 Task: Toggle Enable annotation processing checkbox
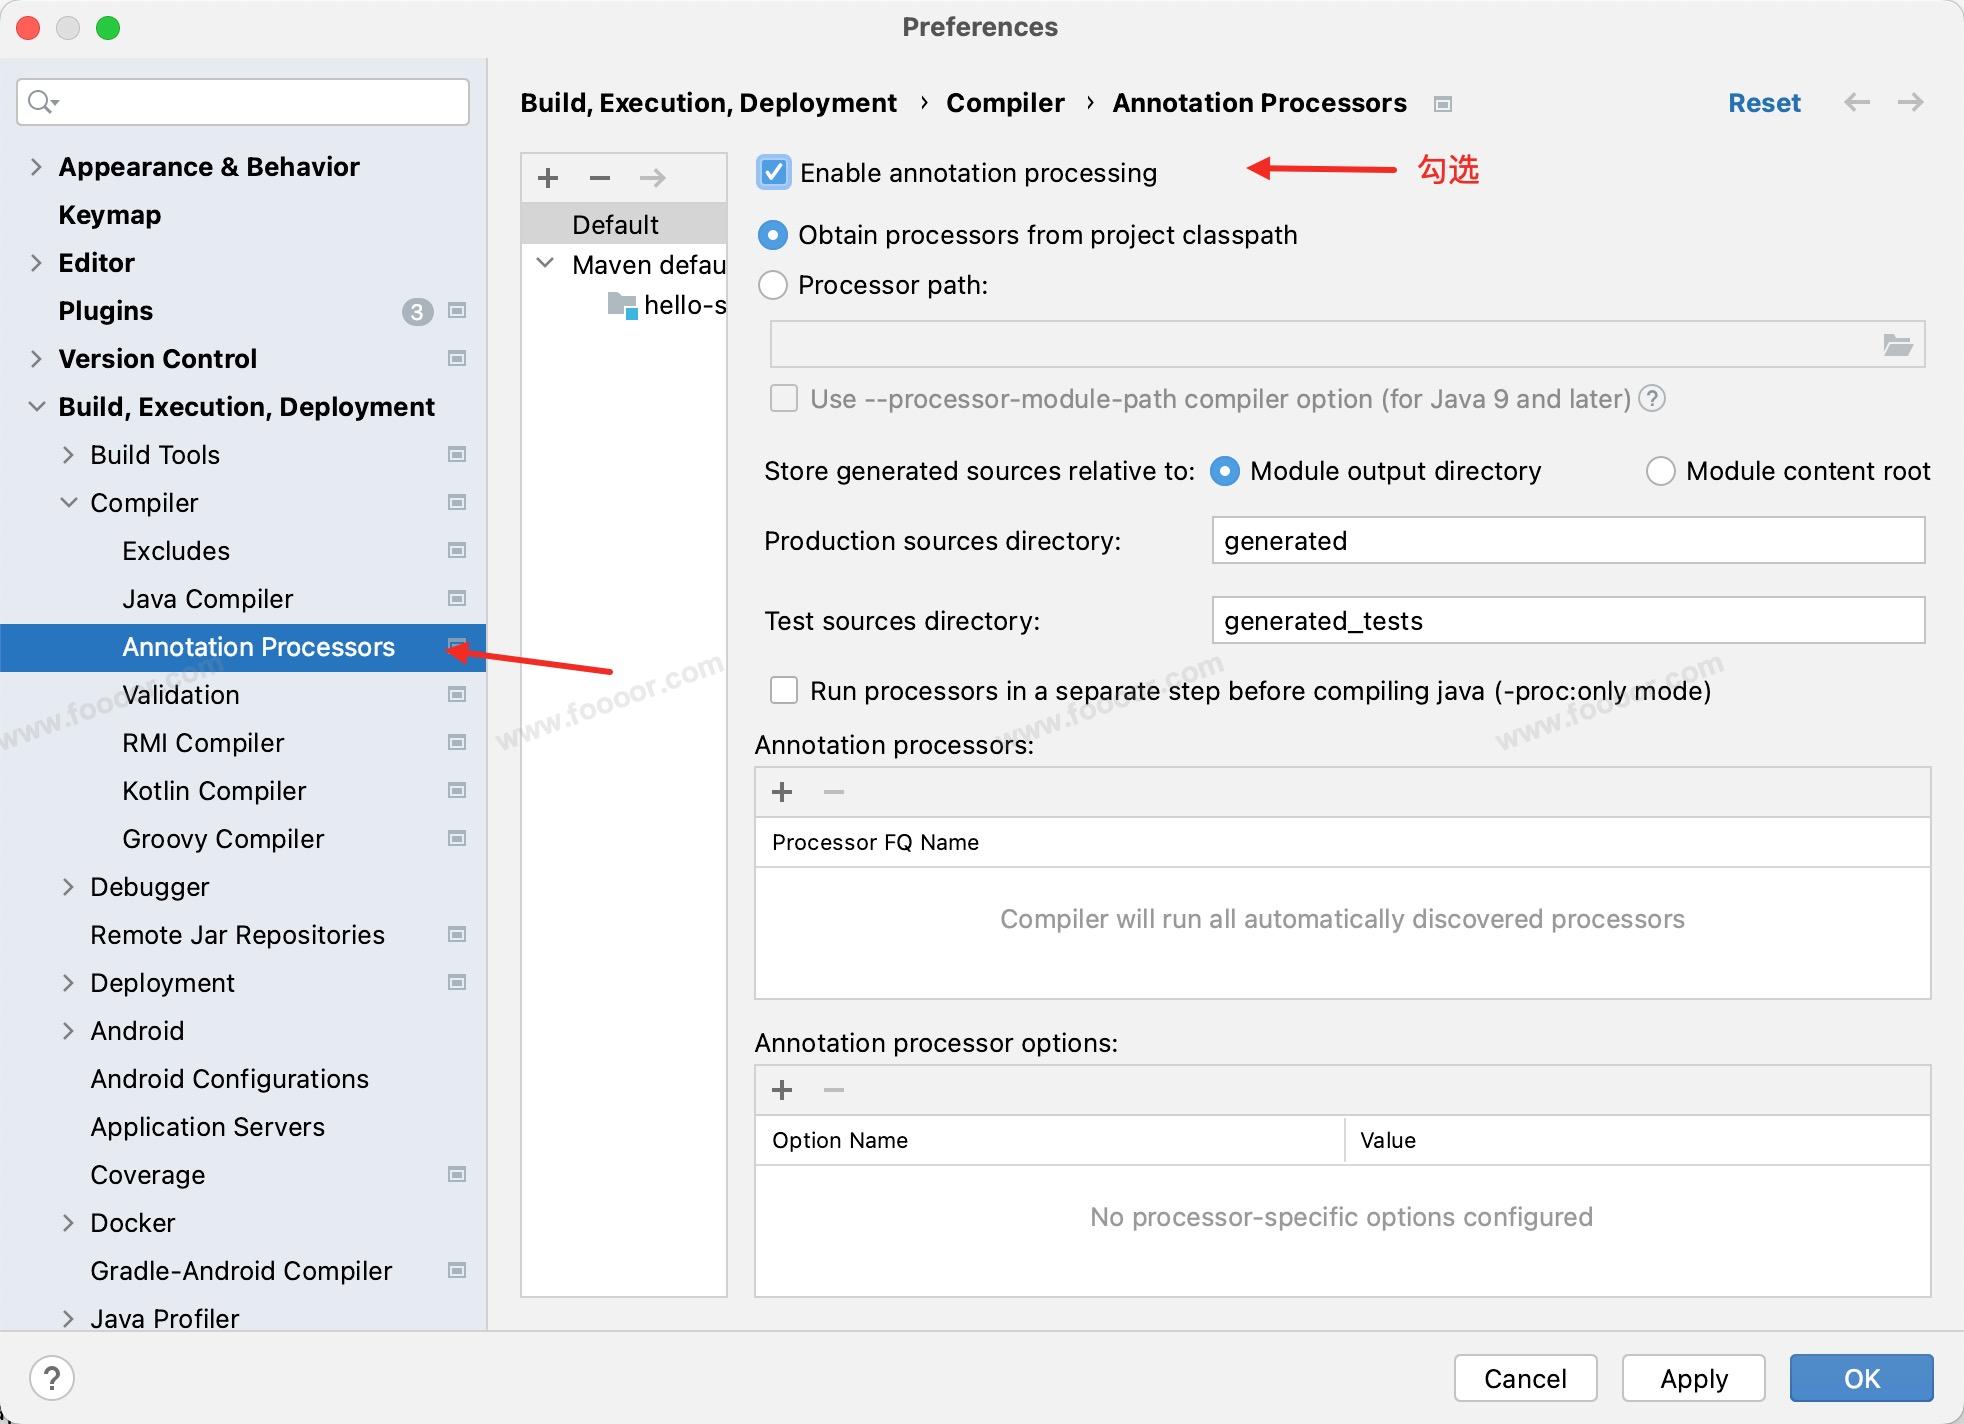coord(774,172)
